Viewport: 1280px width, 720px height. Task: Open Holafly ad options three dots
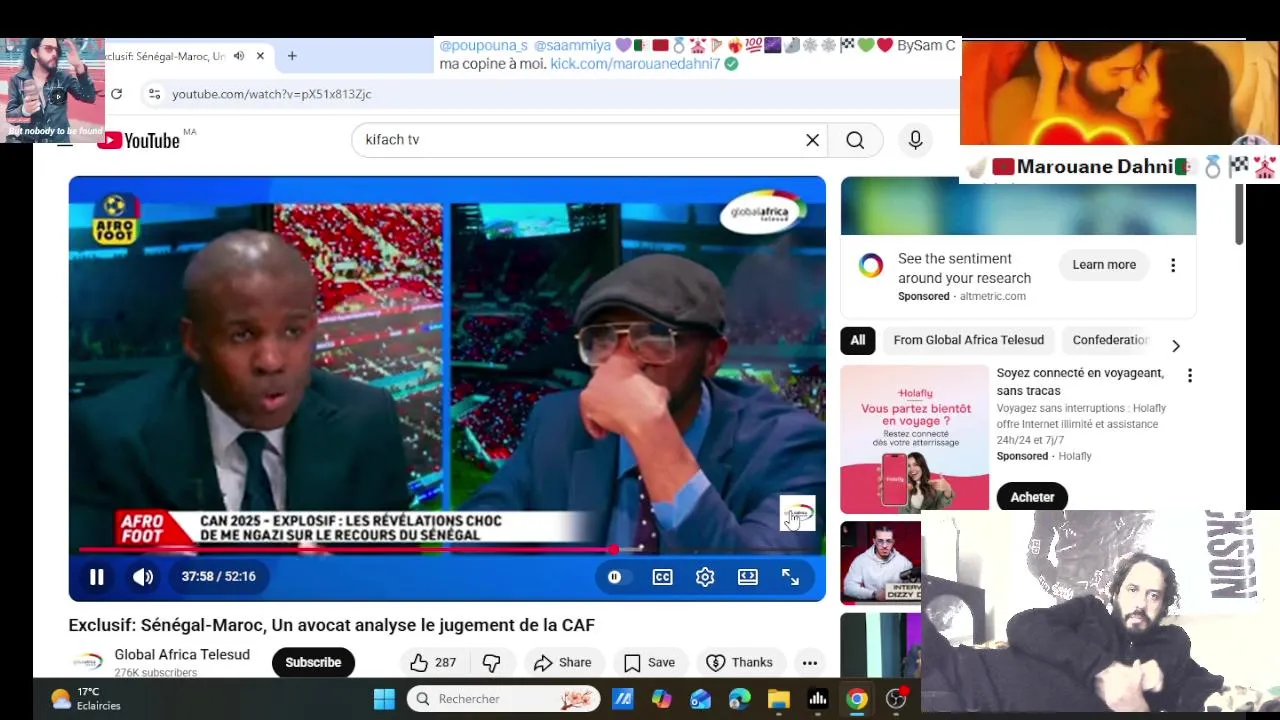click(1189, 376)
